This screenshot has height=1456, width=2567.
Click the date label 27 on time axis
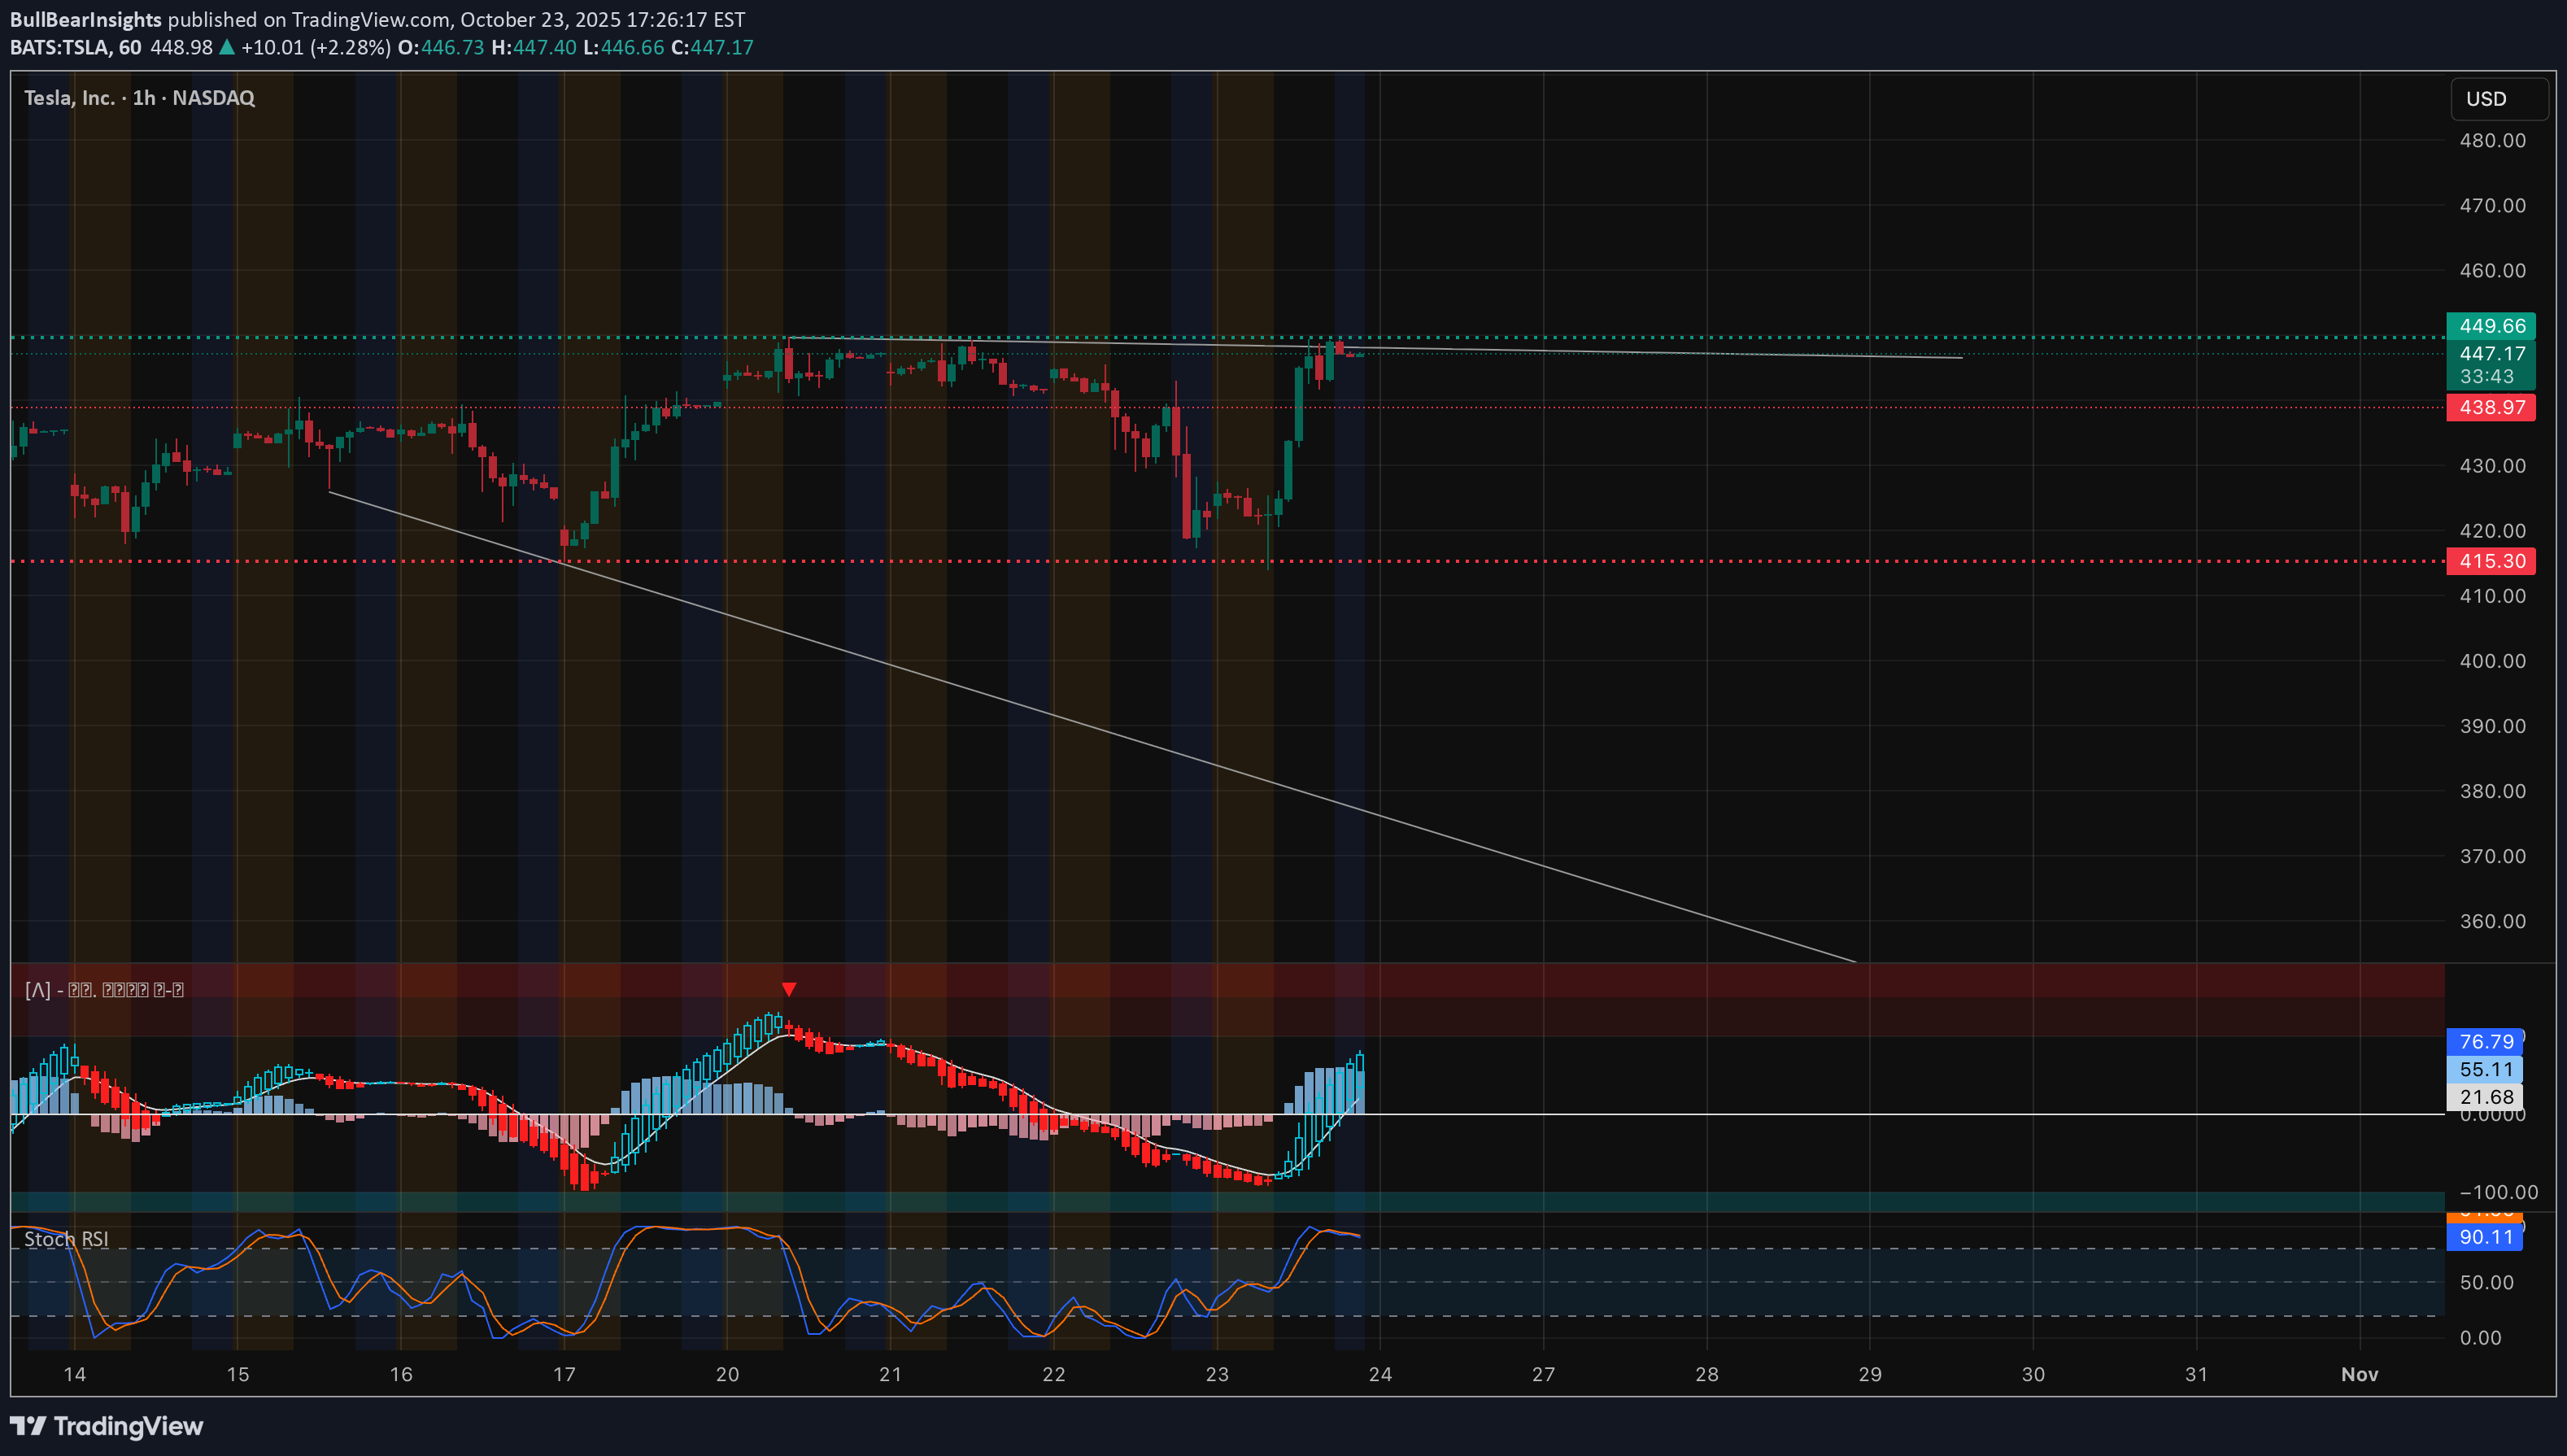coord(1543,1374)
